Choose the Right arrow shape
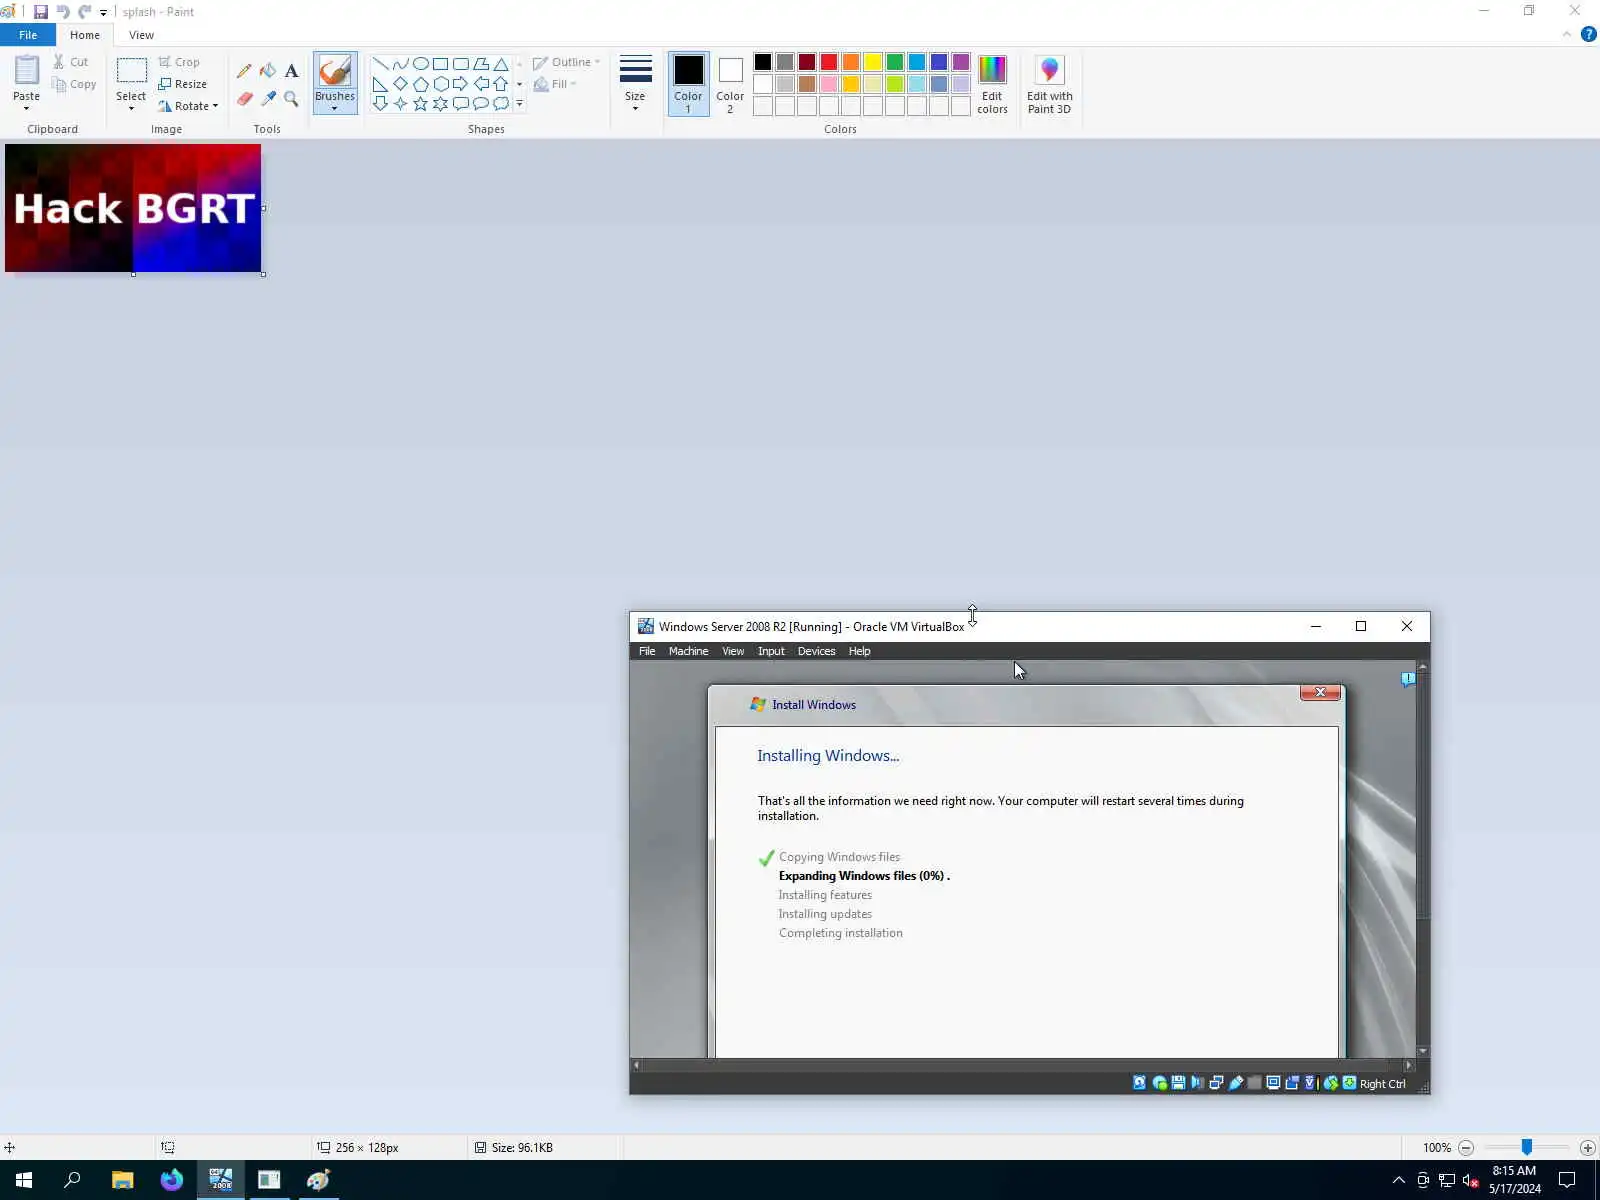Image resolution: width=1600 pixels, height=1200 pixels. pyautogui.click(x=460, y=84)
